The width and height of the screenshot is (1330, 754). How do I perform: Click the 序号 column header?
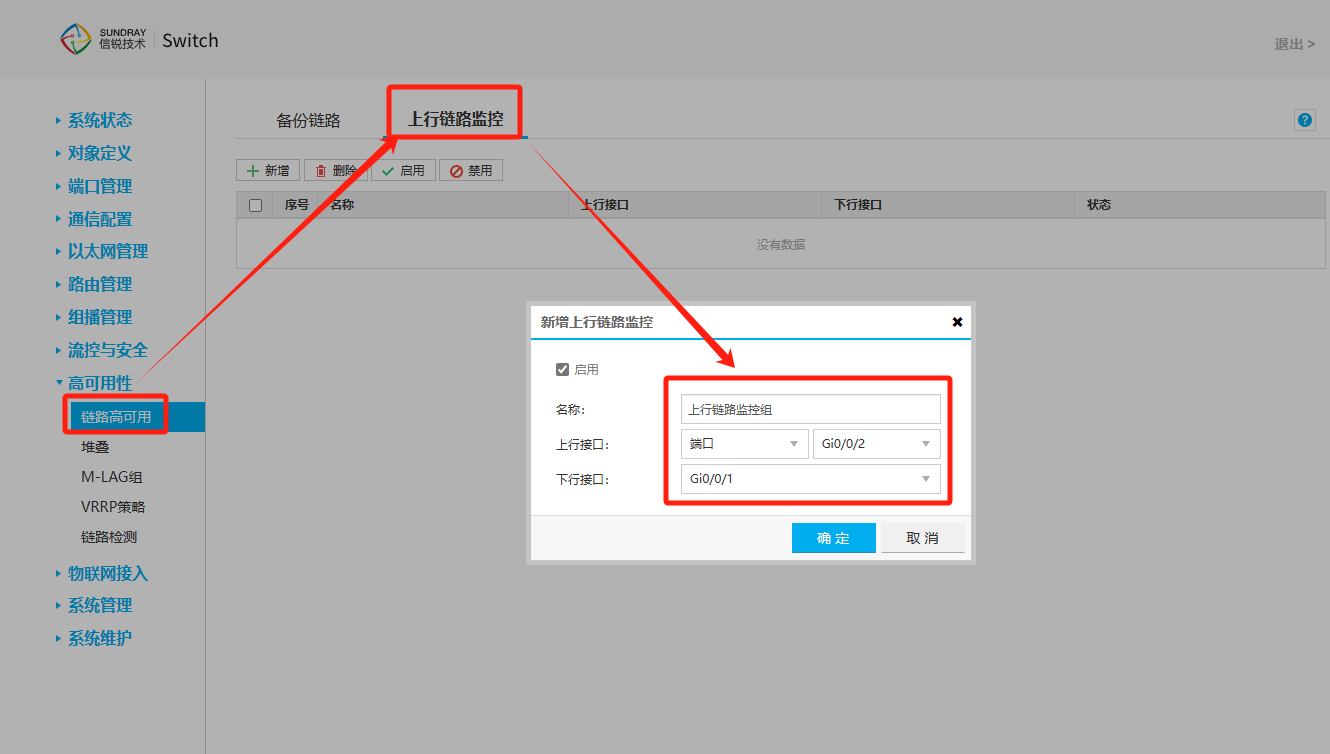click(x=296, y=205)
